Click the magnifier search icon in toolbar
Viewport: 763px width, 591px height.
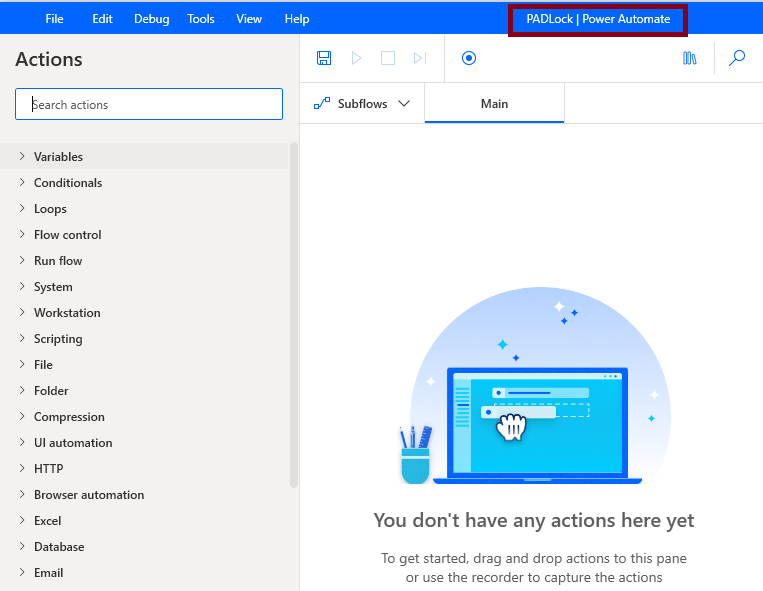pos(737,58)
